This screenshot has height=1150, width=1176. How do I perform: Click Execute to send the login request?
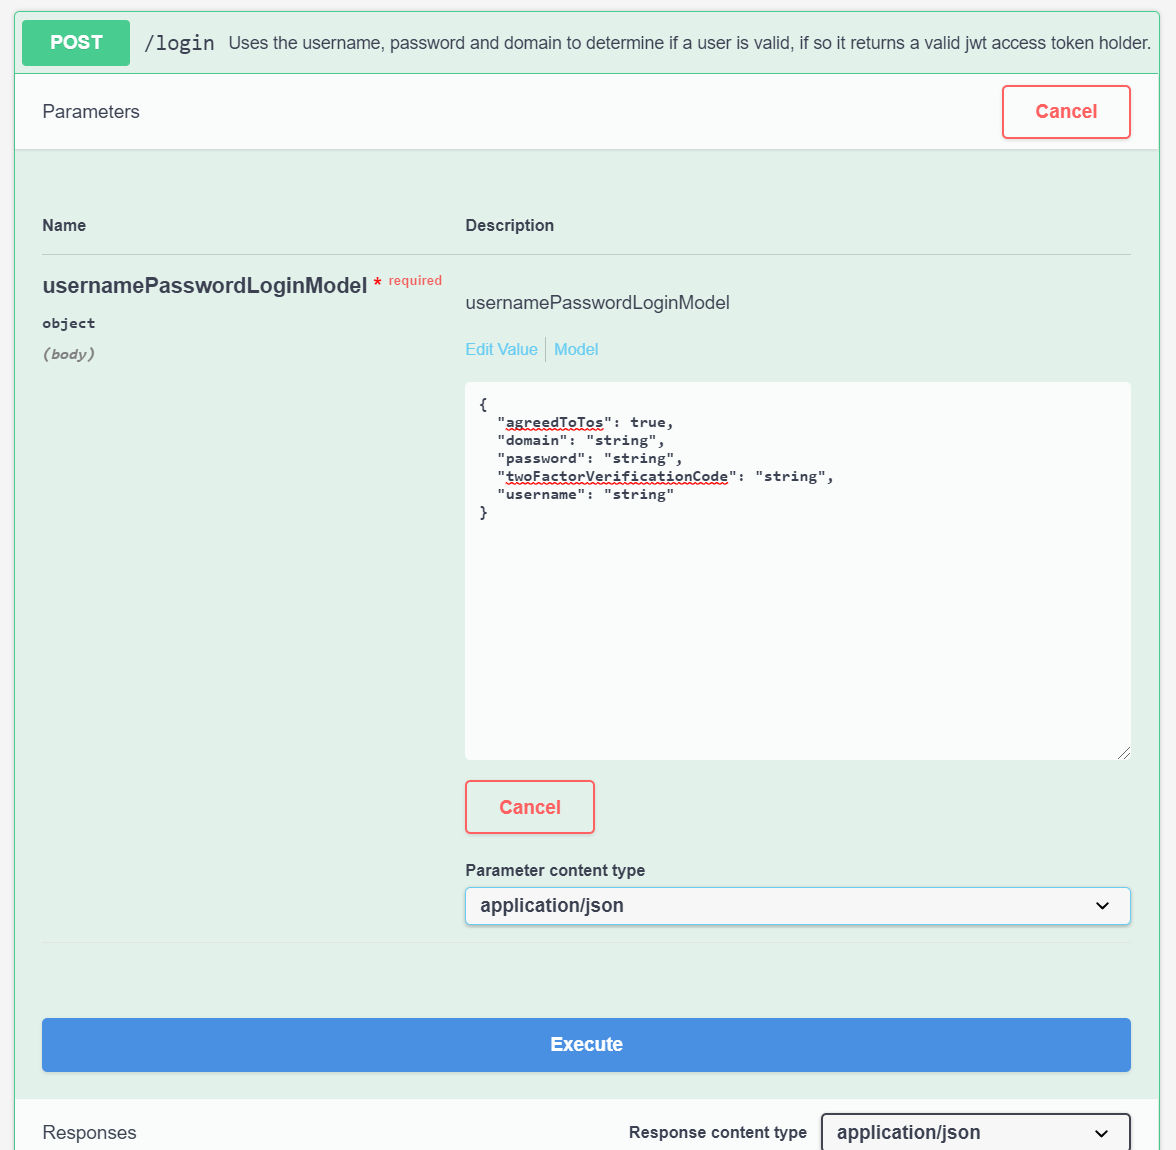click(586, 1044)
